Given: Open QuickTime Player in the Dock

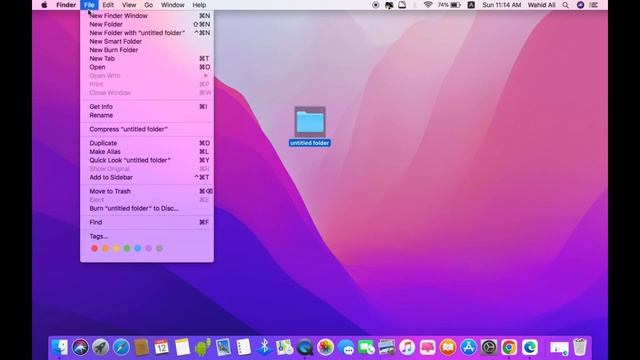Looking at the screenshot, I should [305, 347].
